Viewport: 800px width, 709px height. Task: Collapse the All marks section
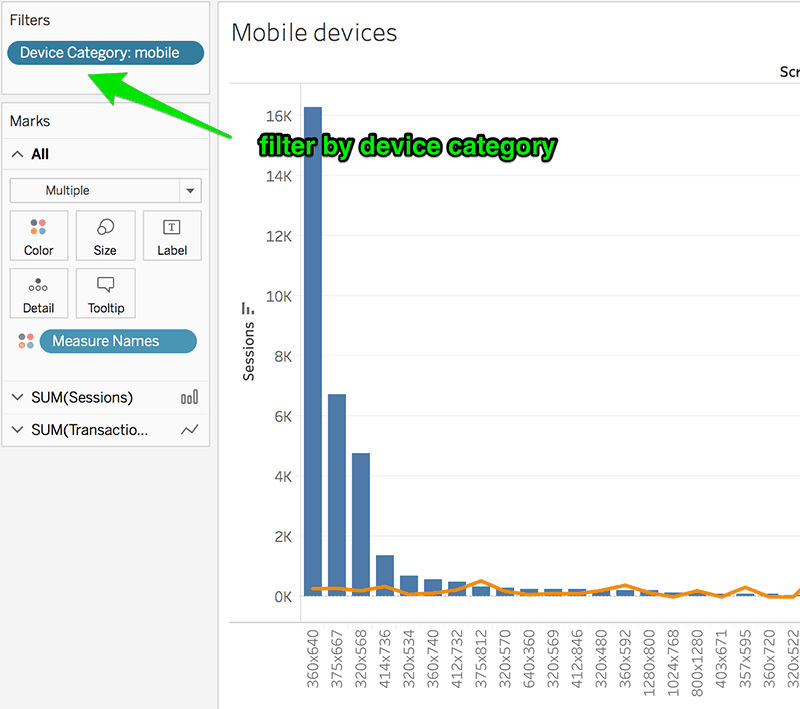coord(17,154)
